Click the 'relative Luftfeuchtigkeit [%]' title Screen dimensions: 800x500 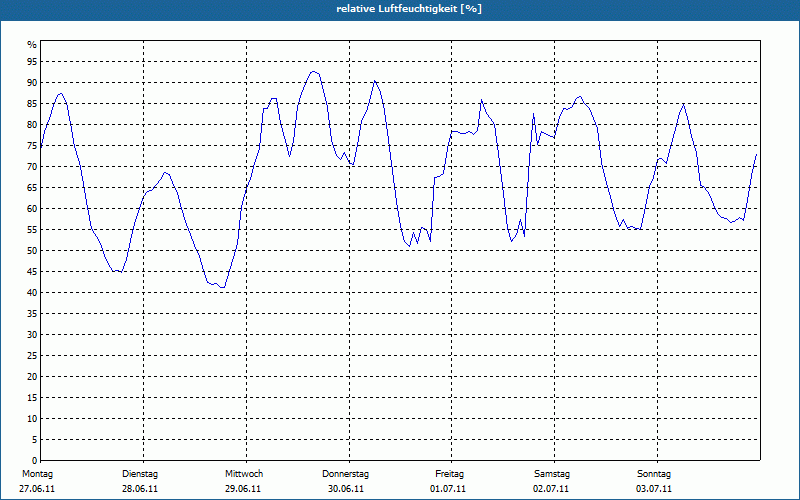[409, 9]
